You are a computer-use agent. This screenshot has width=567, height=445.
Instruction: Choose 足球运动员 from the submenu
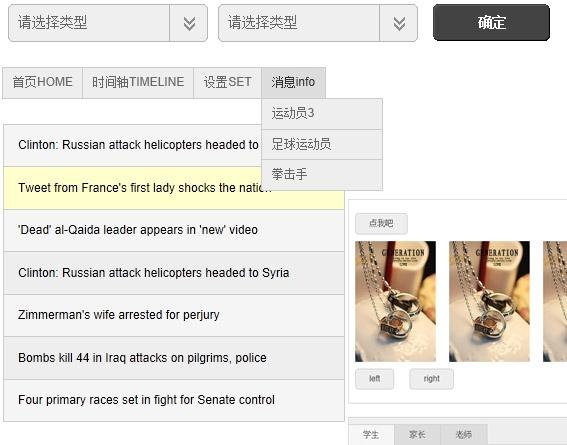(x=322, y=145)
